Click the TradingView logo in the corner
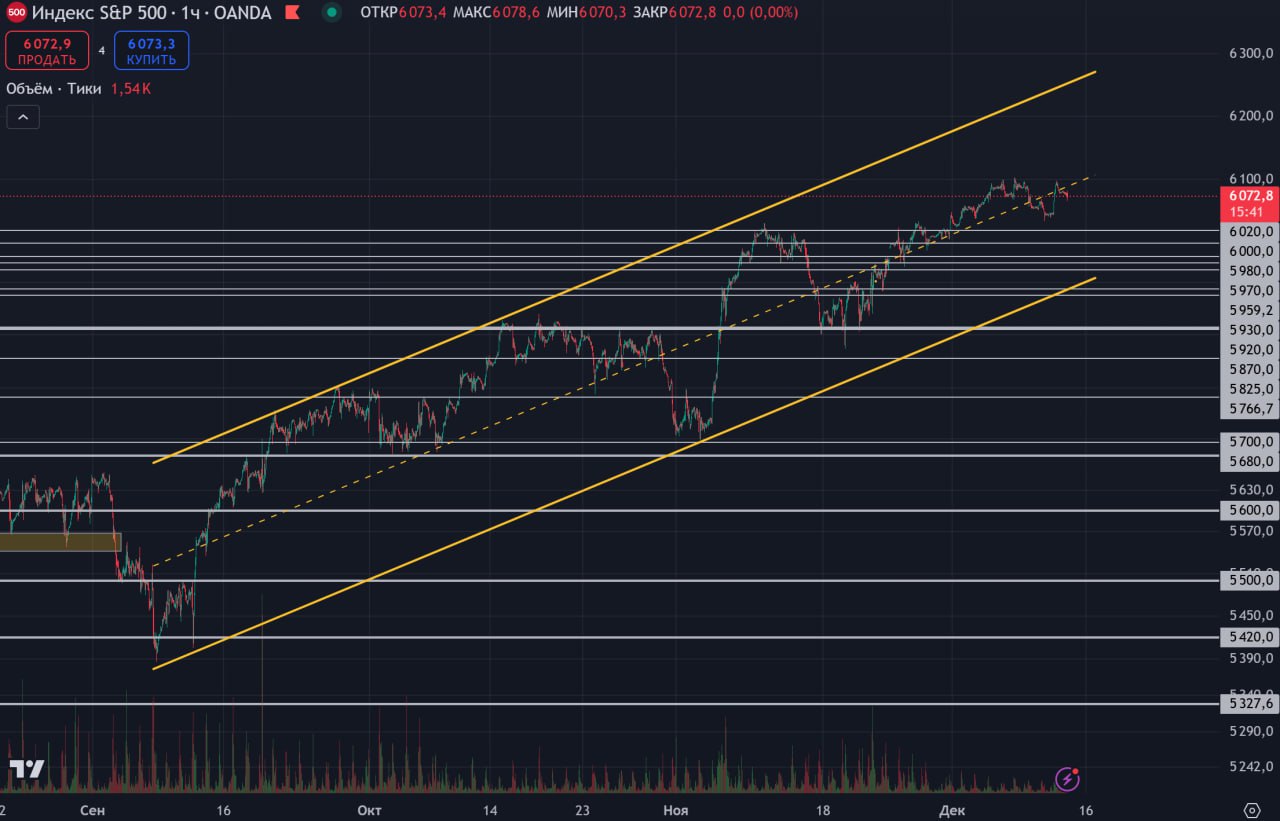Viewport: 1280px width, 821px height. click(x=27, y=769)
